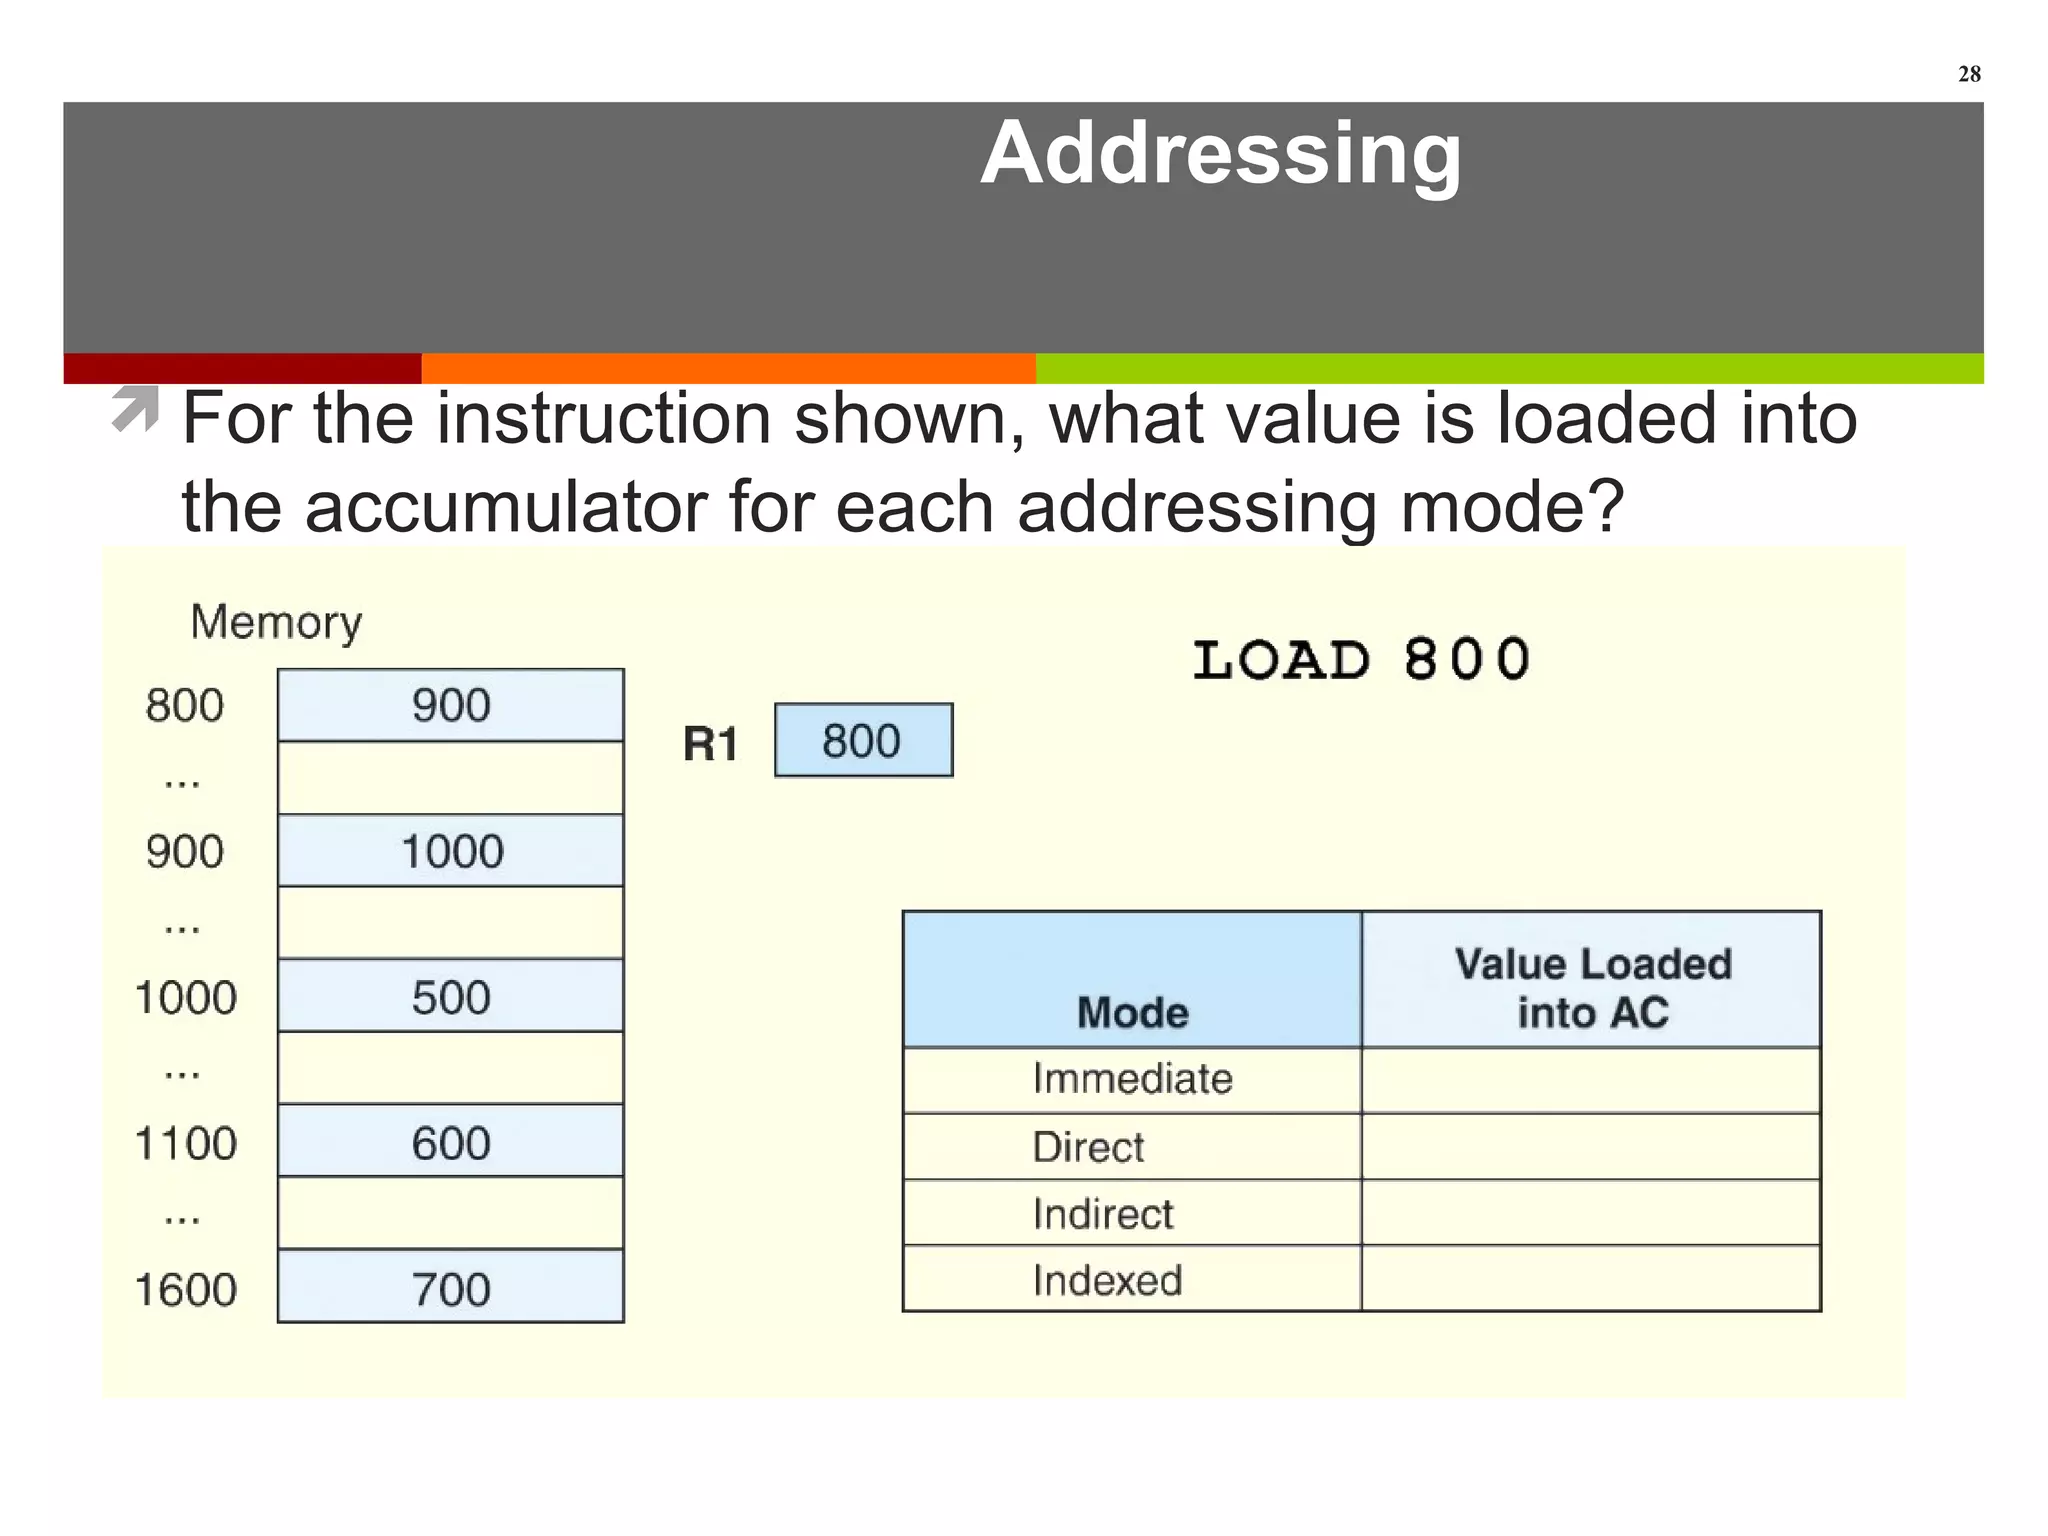The width and height of the screenshot is (2048, 1536).
Task: Select the 'Indexed' mode row label
Action: click(x=1108, y=1280)
